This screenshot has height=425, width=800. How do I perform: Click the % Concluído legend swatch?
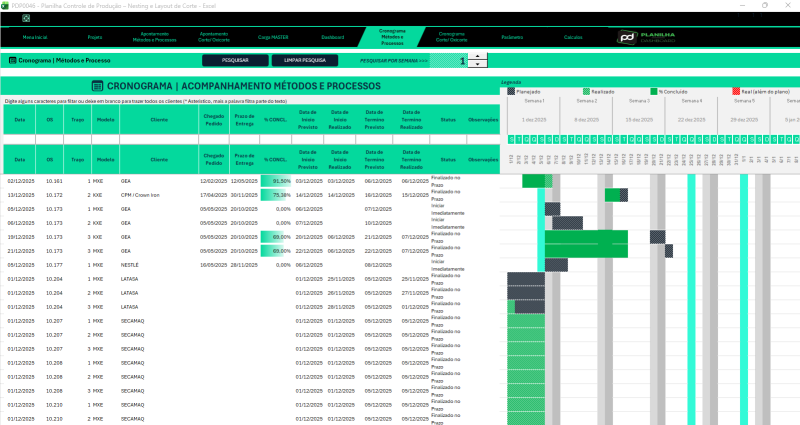point(654,91)
